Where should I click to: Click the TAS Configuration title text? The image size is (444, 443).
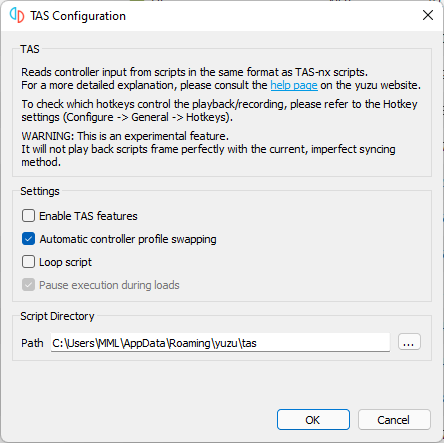tap(78, 16)
